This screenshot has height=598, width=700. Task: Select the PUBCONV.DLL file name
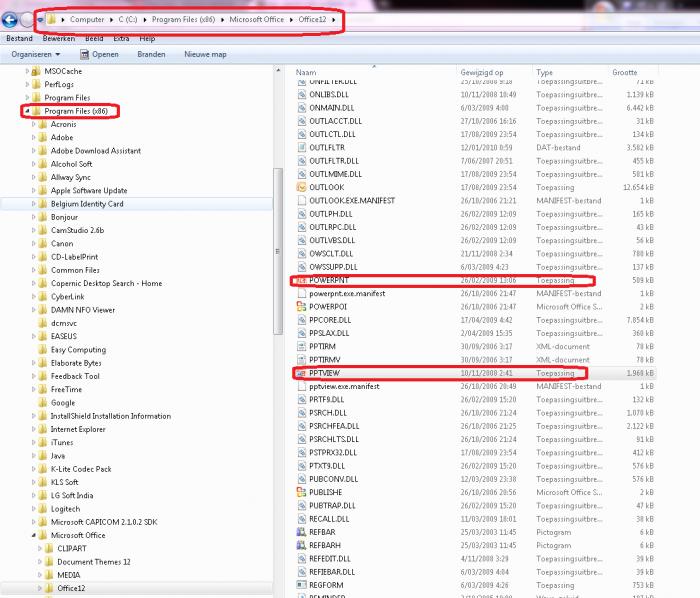click(333, 479)
